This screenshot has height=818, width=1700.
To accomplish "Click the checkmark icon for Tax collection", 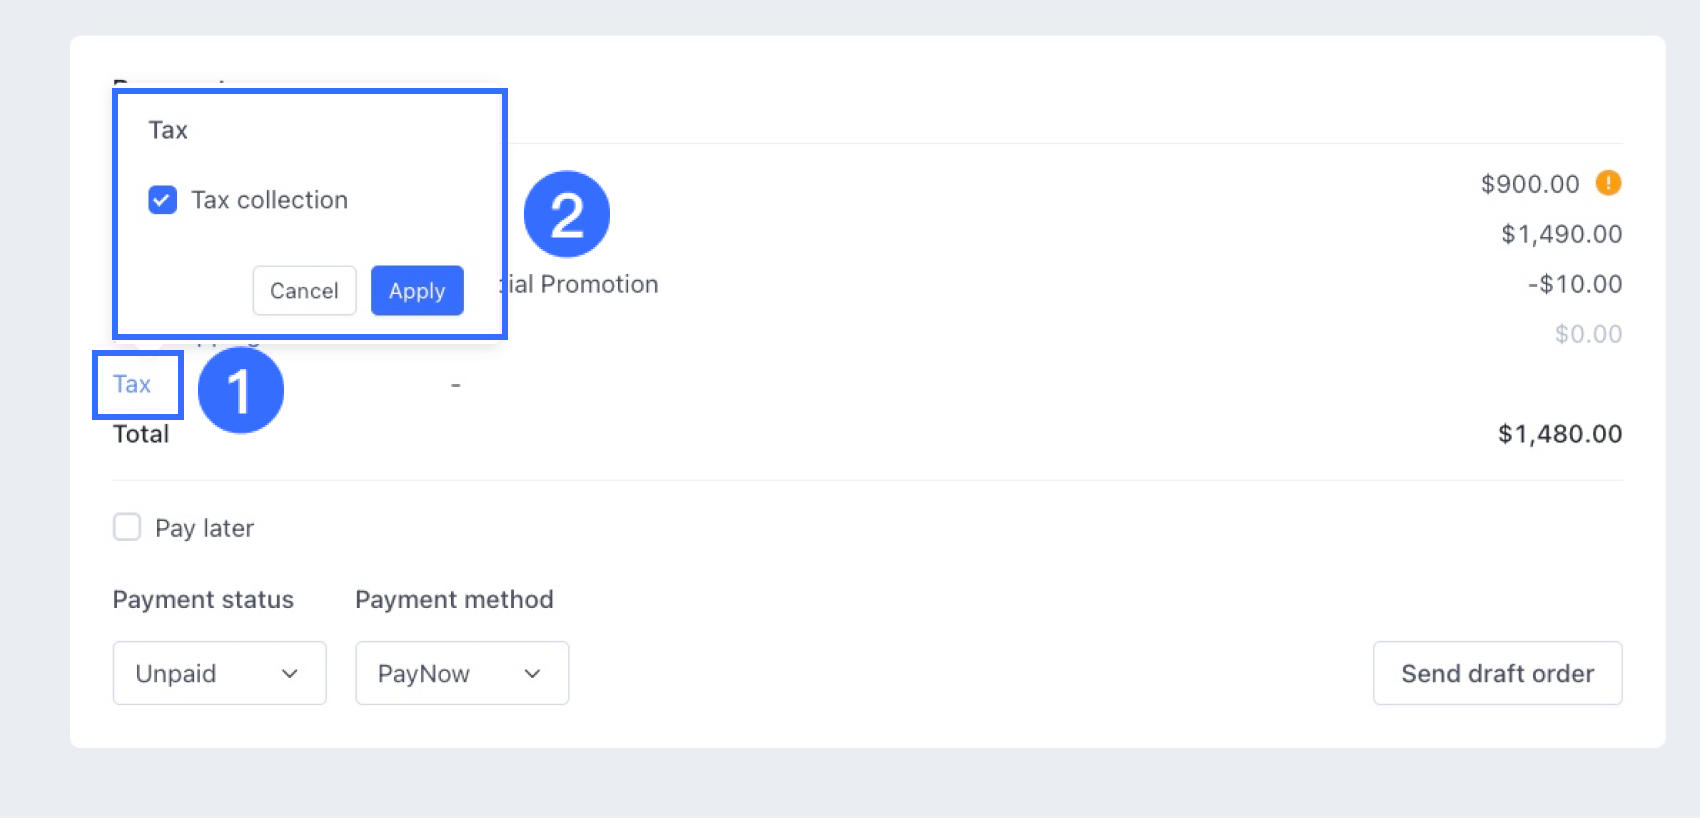I will [x=163, y=200].
